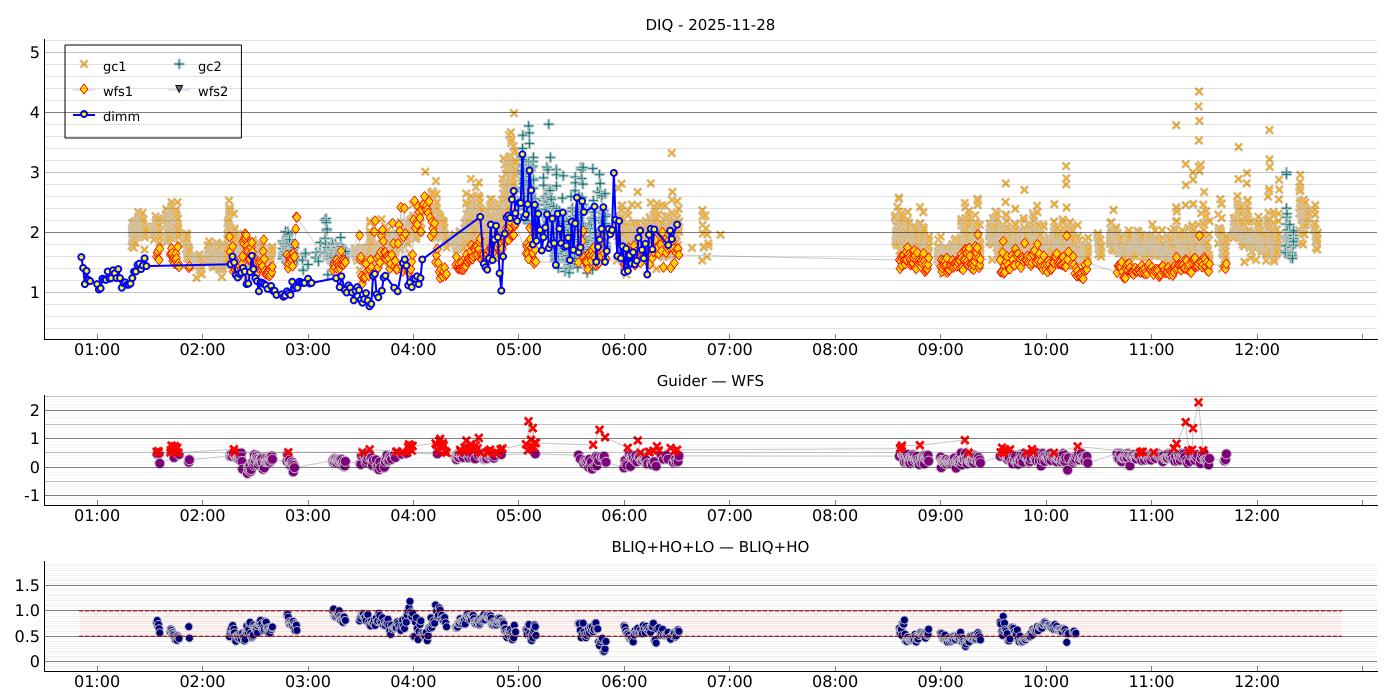Click the 01:00 tick in BLIQ panel
This screenshot has width=1400, height=700.
click(97, 682)
